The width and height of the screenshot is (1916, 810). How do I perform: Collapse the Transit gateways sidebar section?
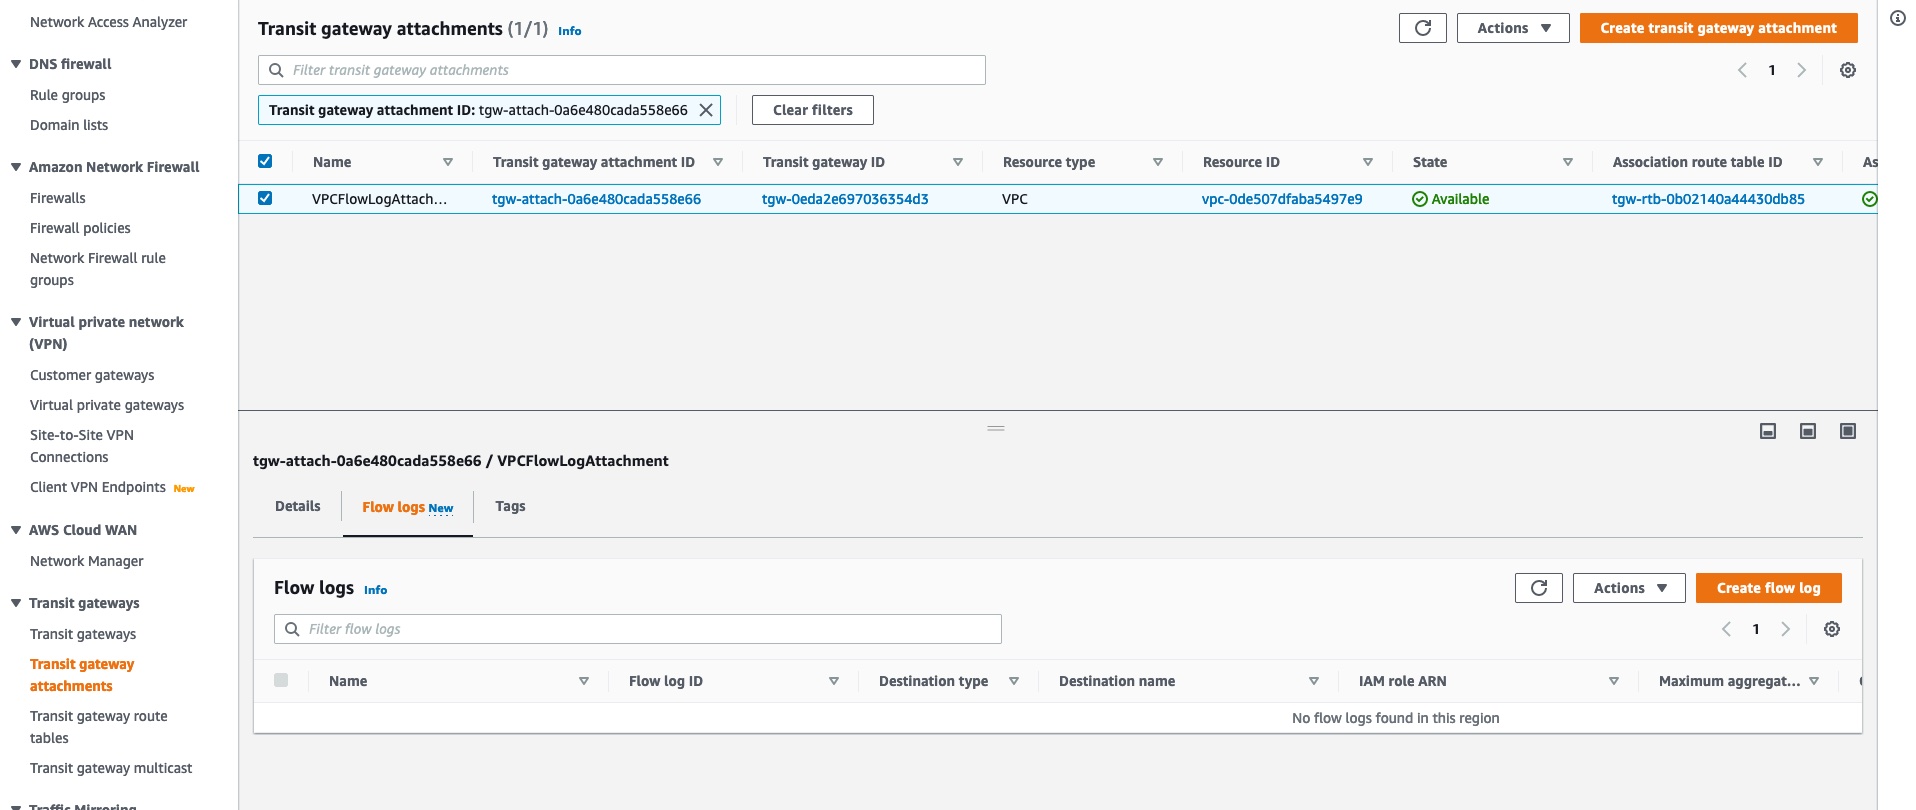coord(16,603)
